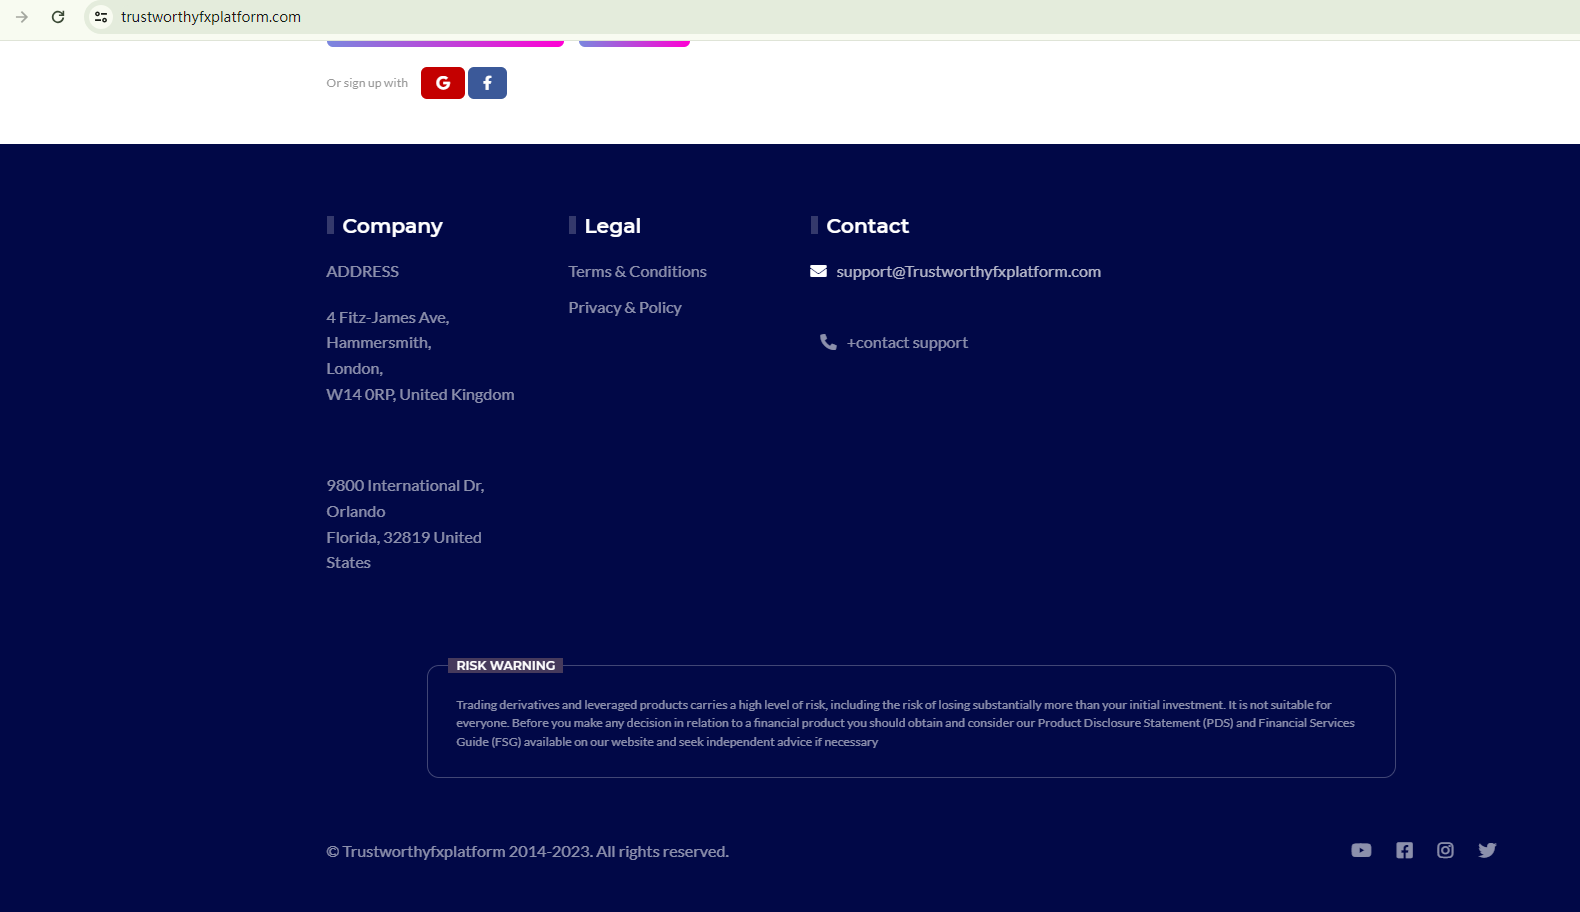
Task: Click the RISK WARNING label
Action: (x=505, y=666)
